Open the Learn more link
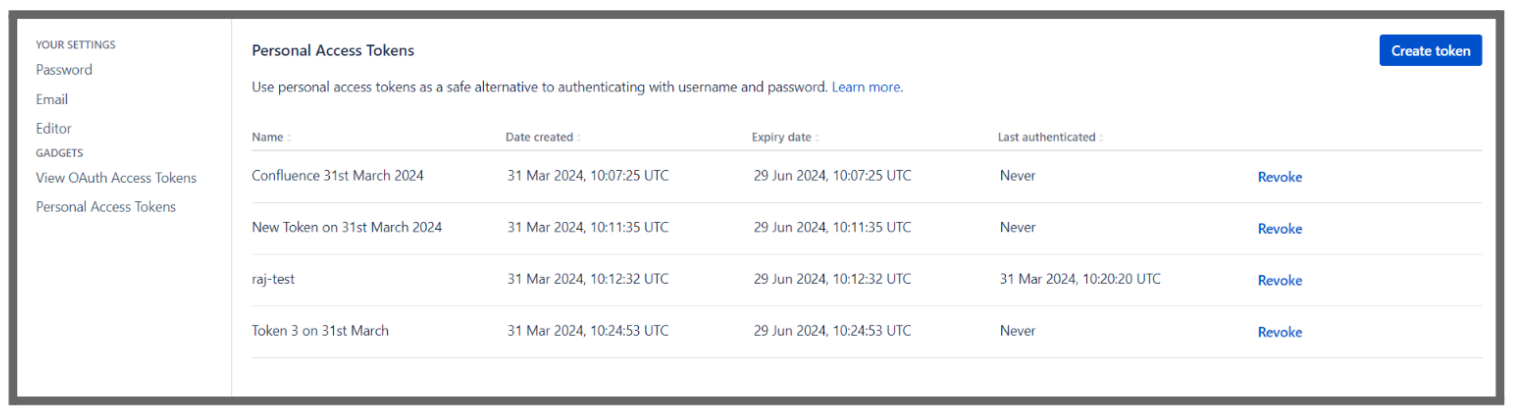1517x412 pixels. (866, 88)
